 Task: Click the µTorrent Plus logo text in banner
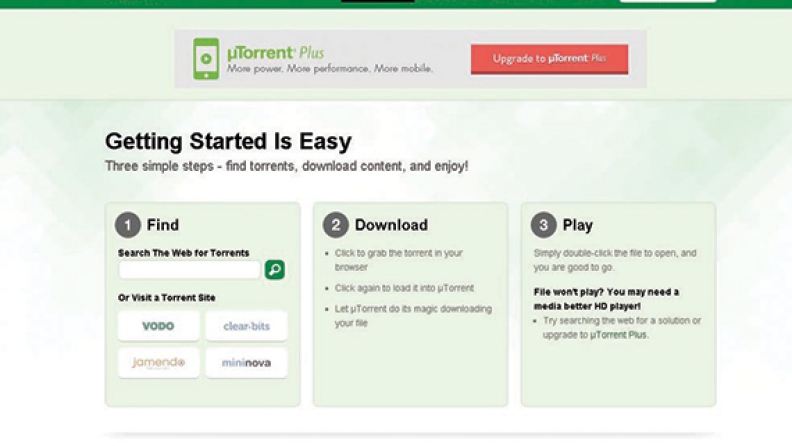[x=276, y=53]
